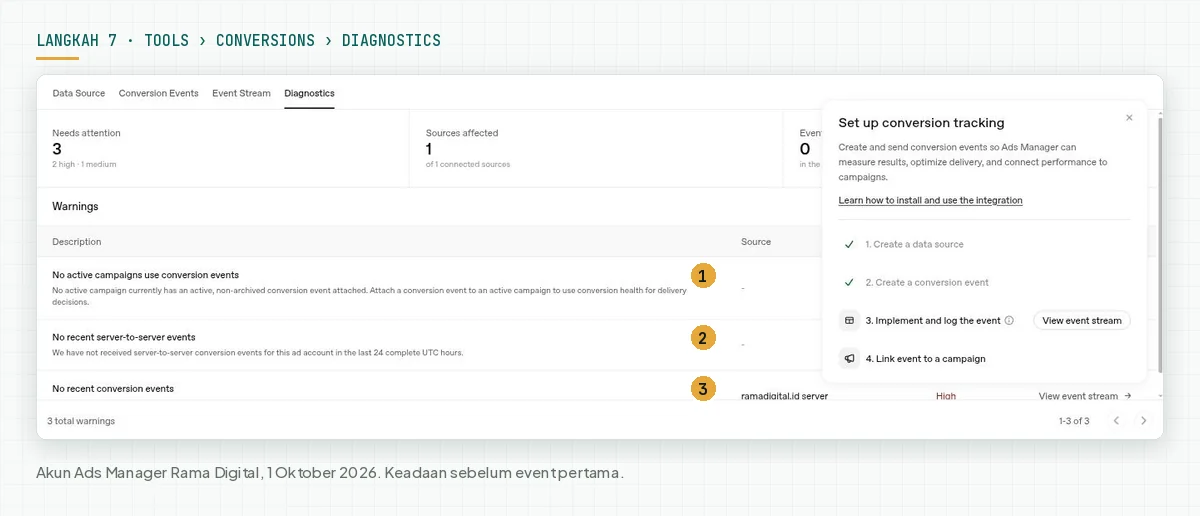
Task: Click ramadigital.id server source cell
Action: (x=784, y=396)
